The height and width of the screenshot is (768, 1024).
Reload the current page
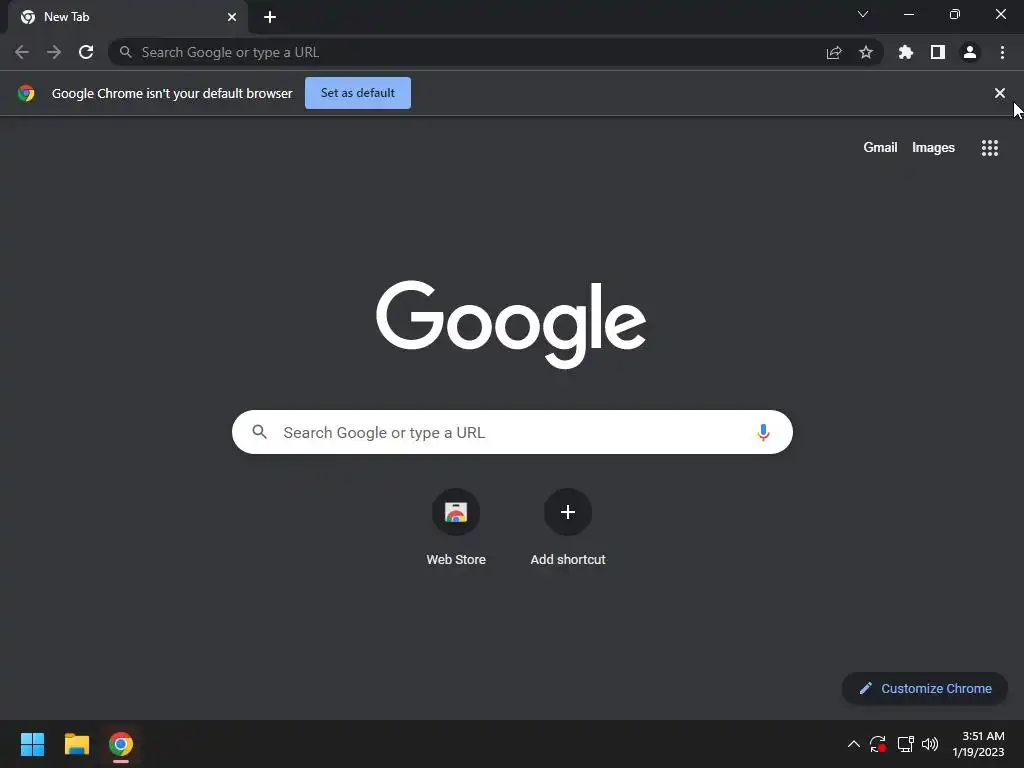[86, 52]
